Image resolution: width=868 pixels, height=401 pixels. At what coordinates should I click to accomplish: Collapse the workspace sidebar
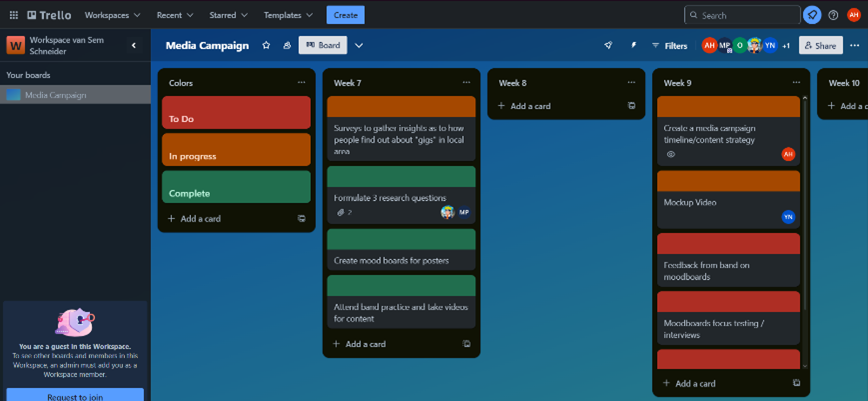coord(134,45)
